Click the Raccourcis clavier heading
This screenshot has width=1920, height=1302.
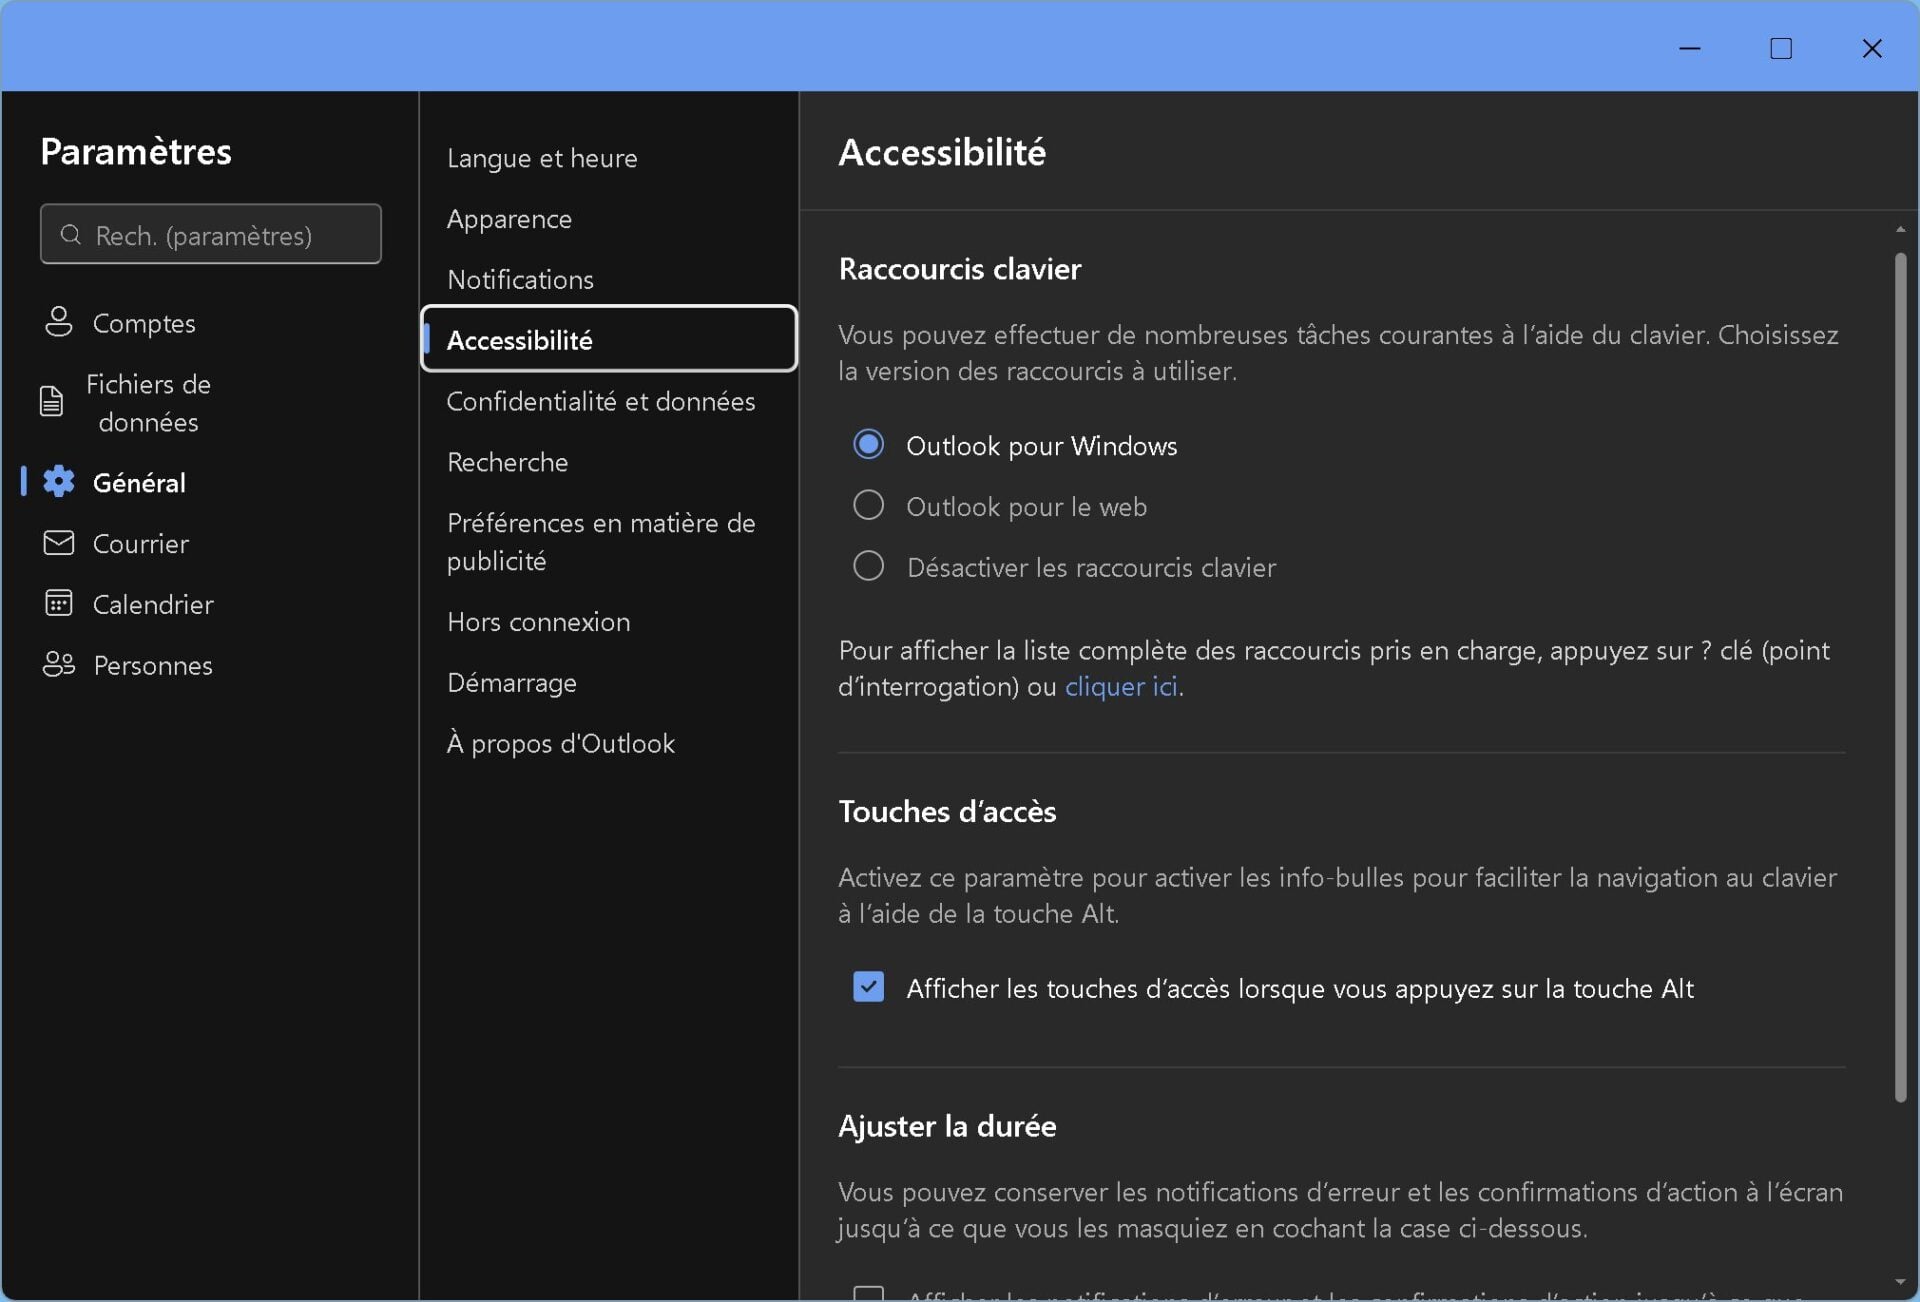959,269
